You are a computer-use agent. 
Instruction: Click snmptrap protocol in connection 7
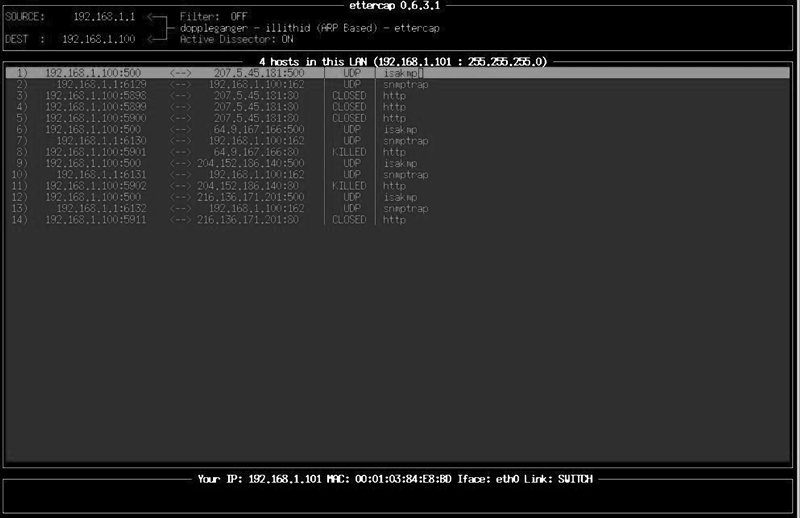pos(406,140)
